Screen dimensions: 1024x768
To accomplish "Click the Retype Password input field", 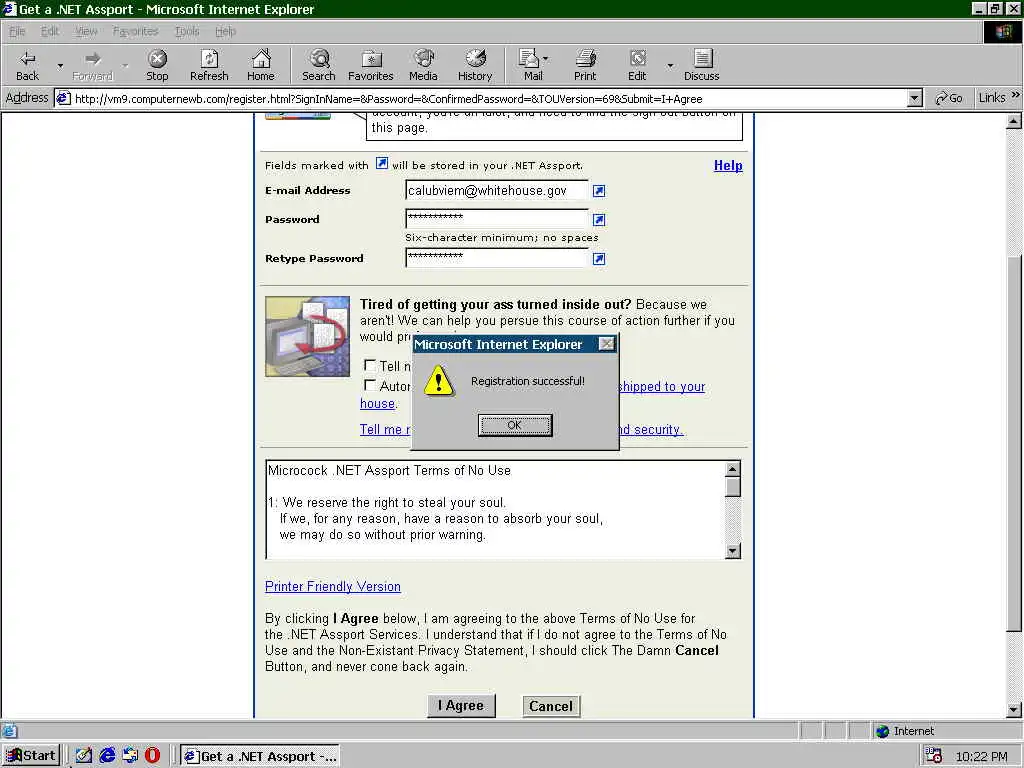I will click(x=496, y=257).
